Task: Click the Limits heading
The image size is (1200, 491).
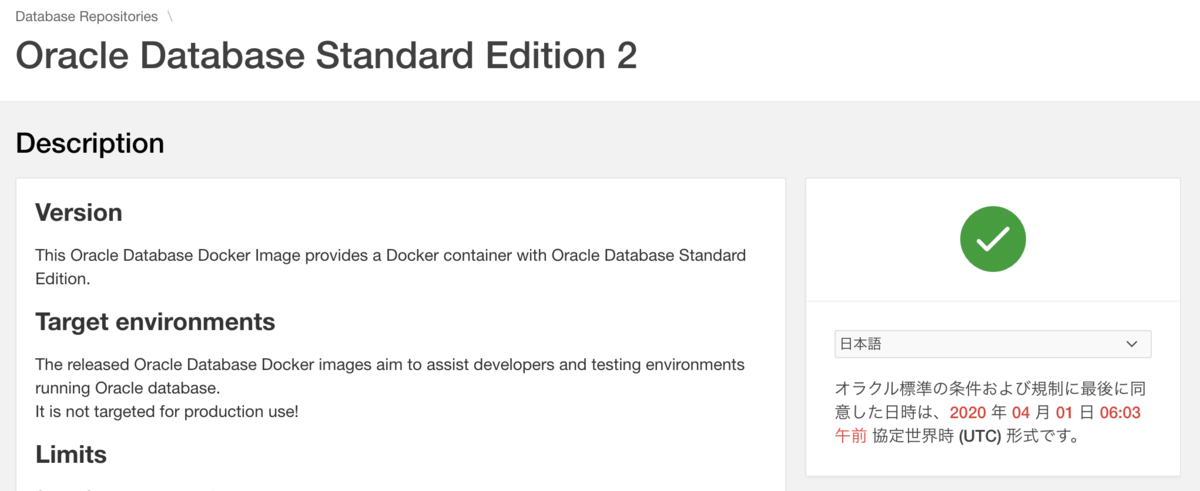Action: click(71, 454)
